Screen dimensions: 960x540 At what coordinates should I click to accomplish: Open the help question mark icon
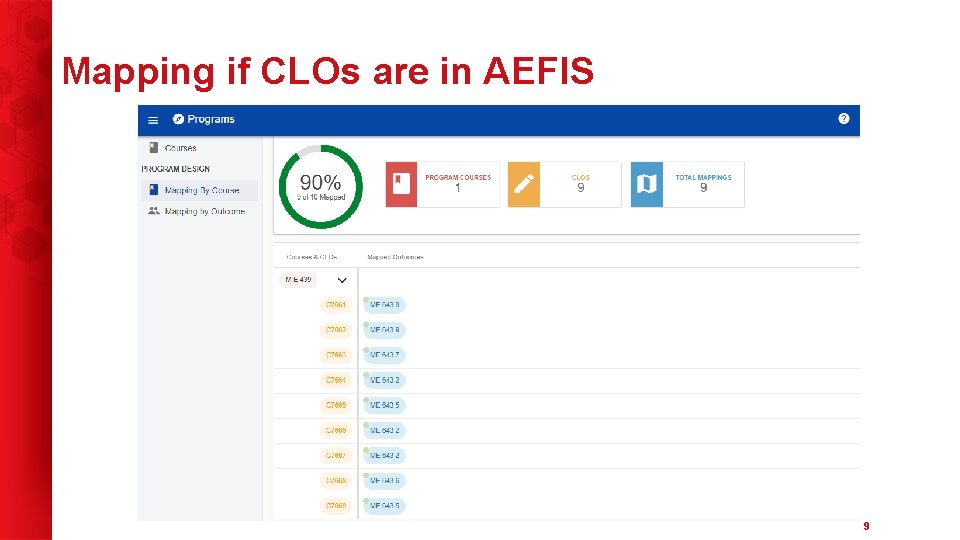pos(844,119)
